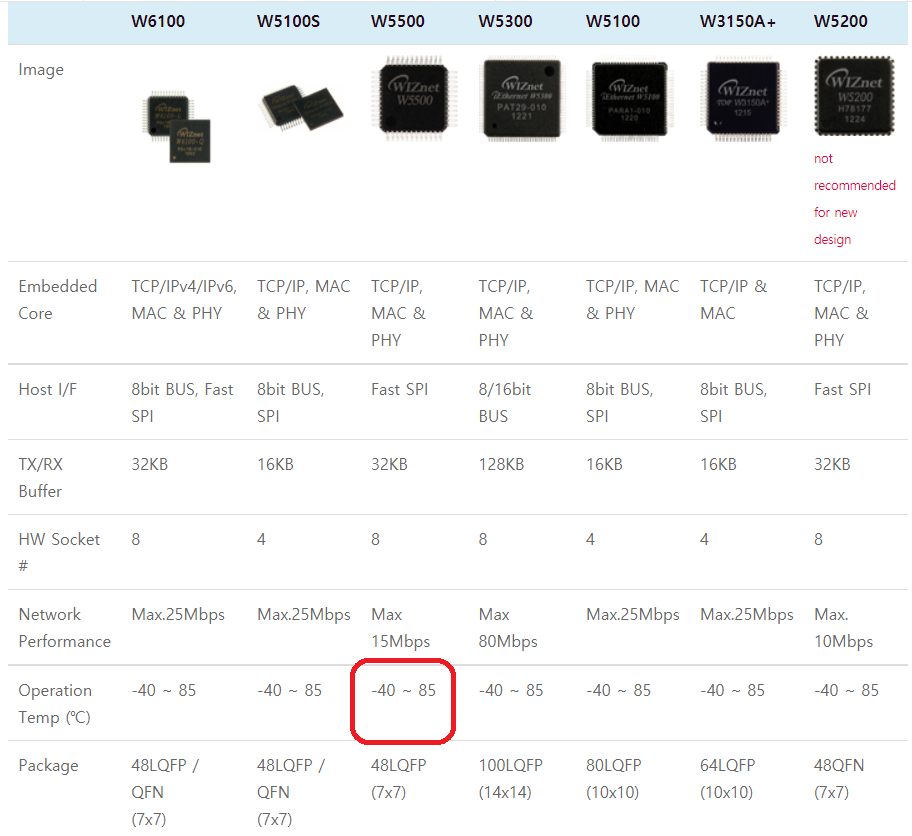Click W6100's '8bit BUS, Fast SPI' cell
Viewport: 912px width, 836px height.
182,403
